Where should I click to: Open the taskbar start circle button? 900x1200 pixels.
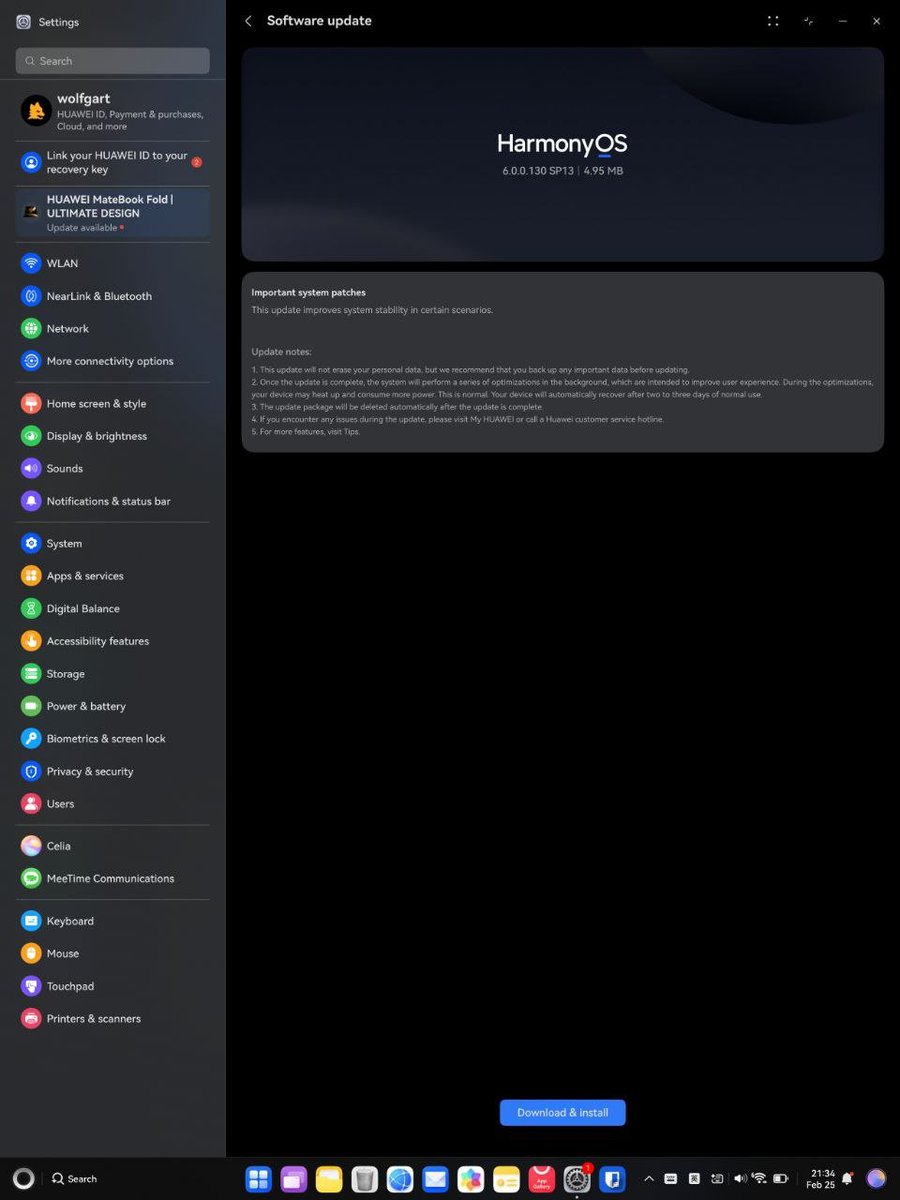pos(25,1178)
